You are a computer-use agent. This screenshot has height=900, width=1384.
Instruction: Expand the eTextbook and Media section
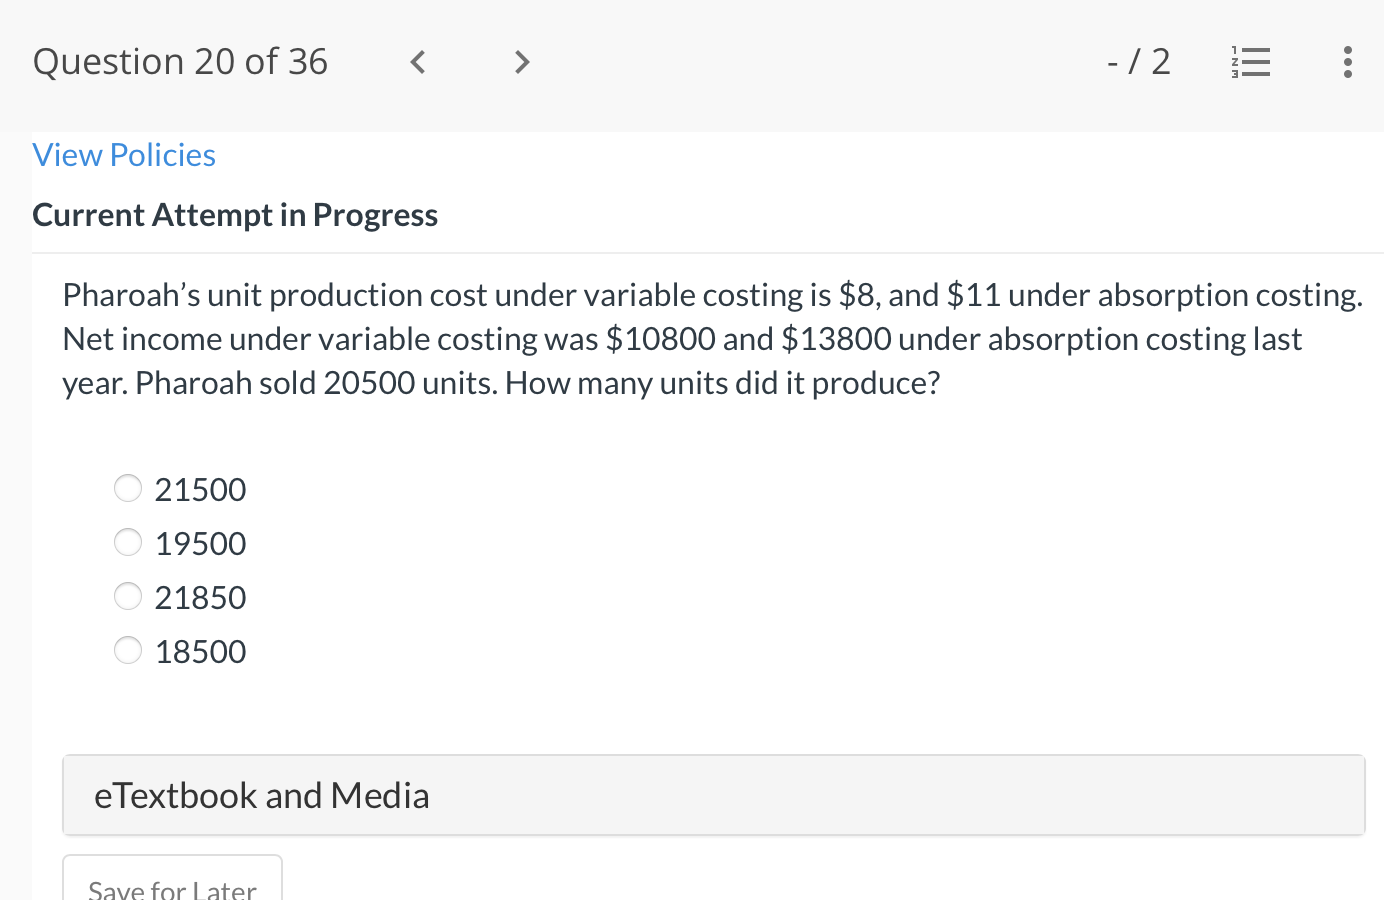point(262,794)
